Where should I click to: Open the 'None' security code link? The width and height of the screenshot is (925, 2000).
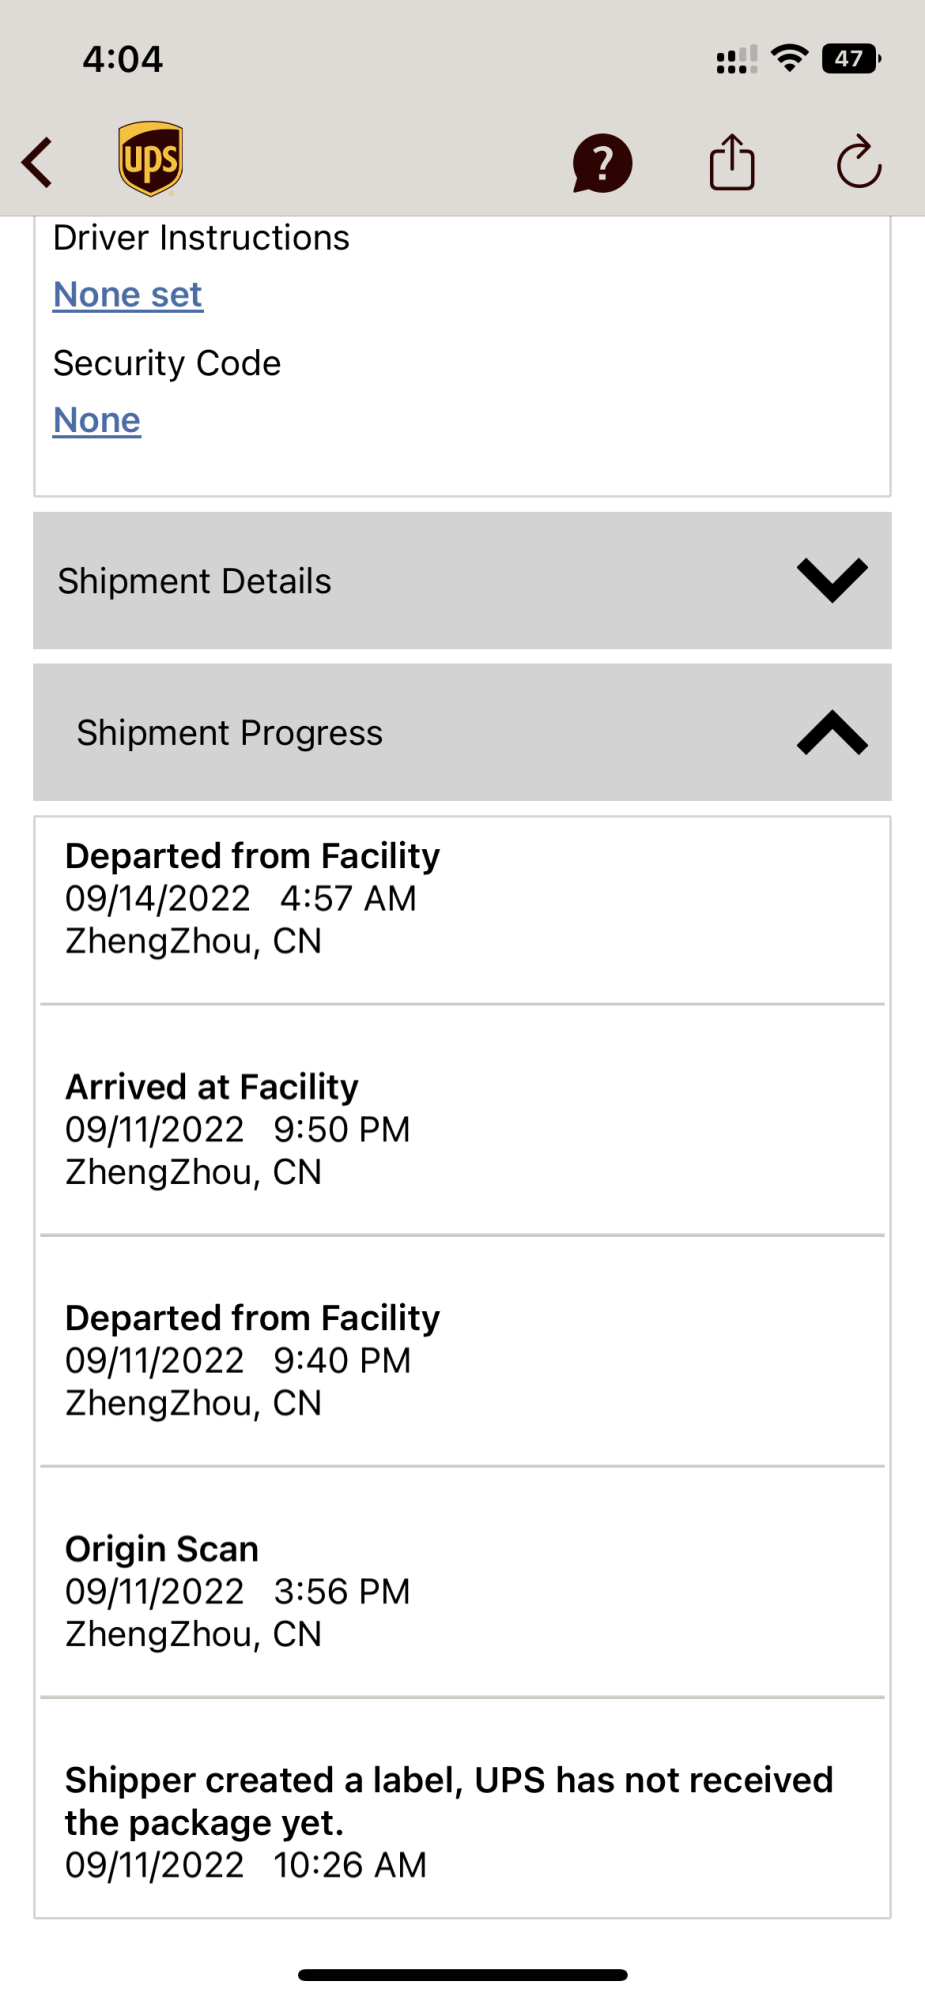[97, 421]
